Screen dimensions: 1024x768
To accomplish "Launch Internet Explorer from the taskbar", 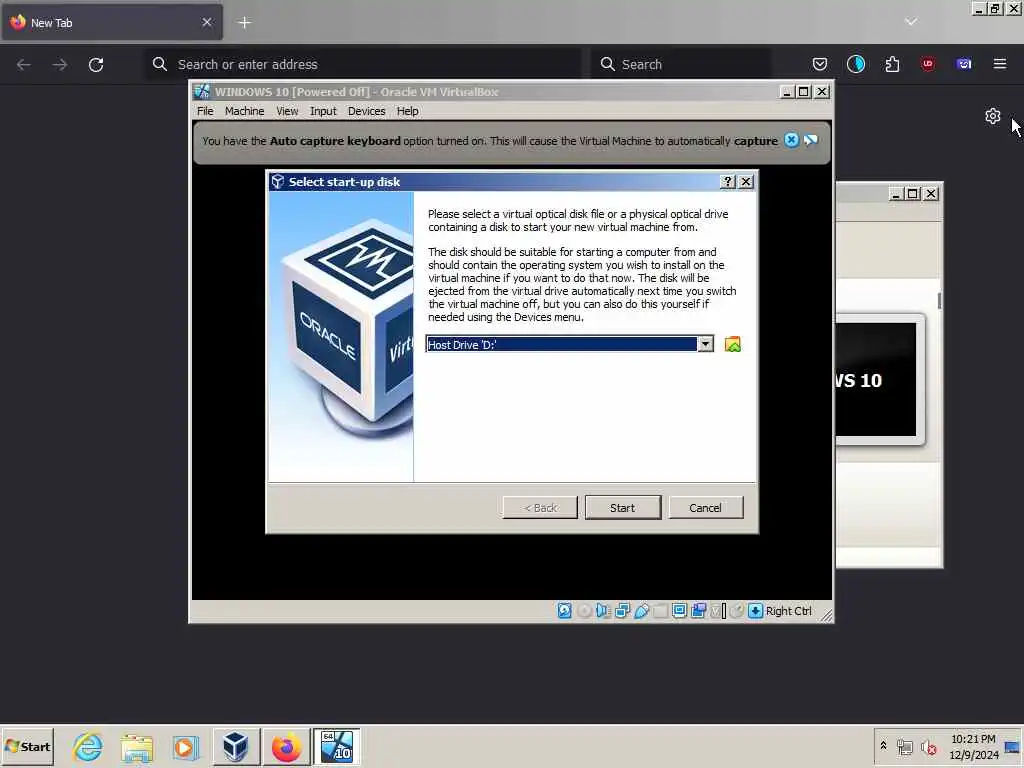I will pos(88,746).
